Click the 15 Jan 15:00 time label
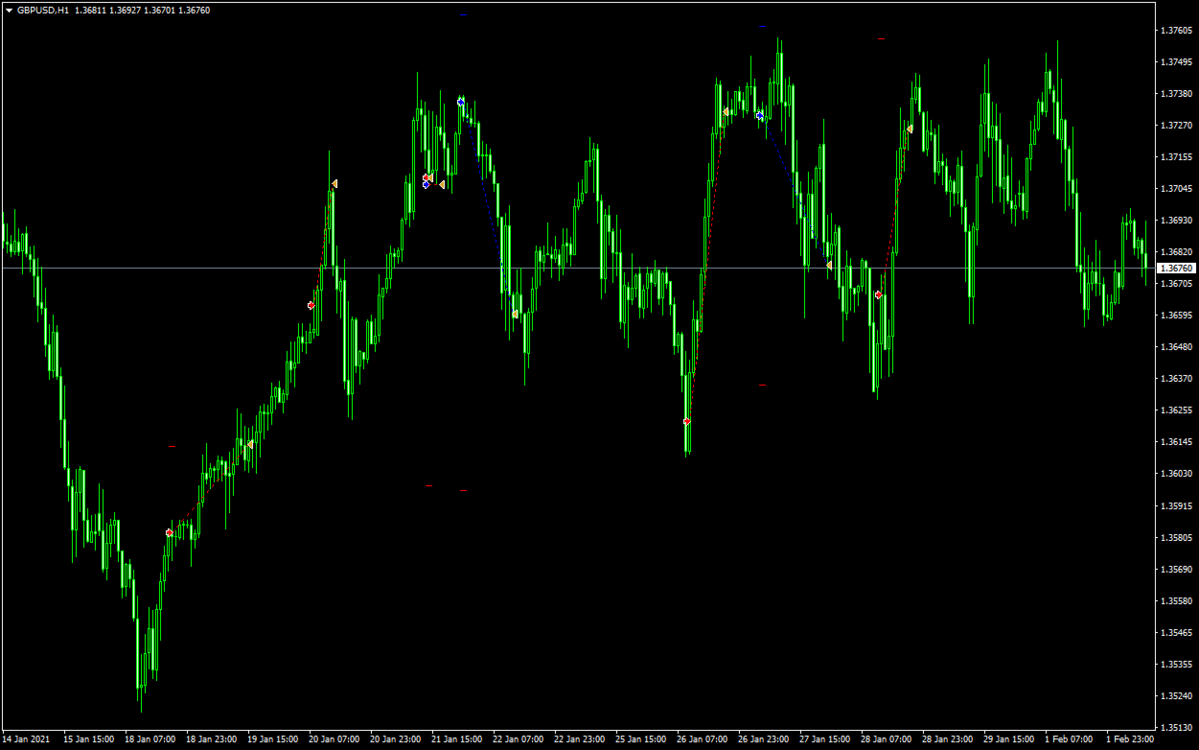 pyautogui.click(x=89, y=739)
